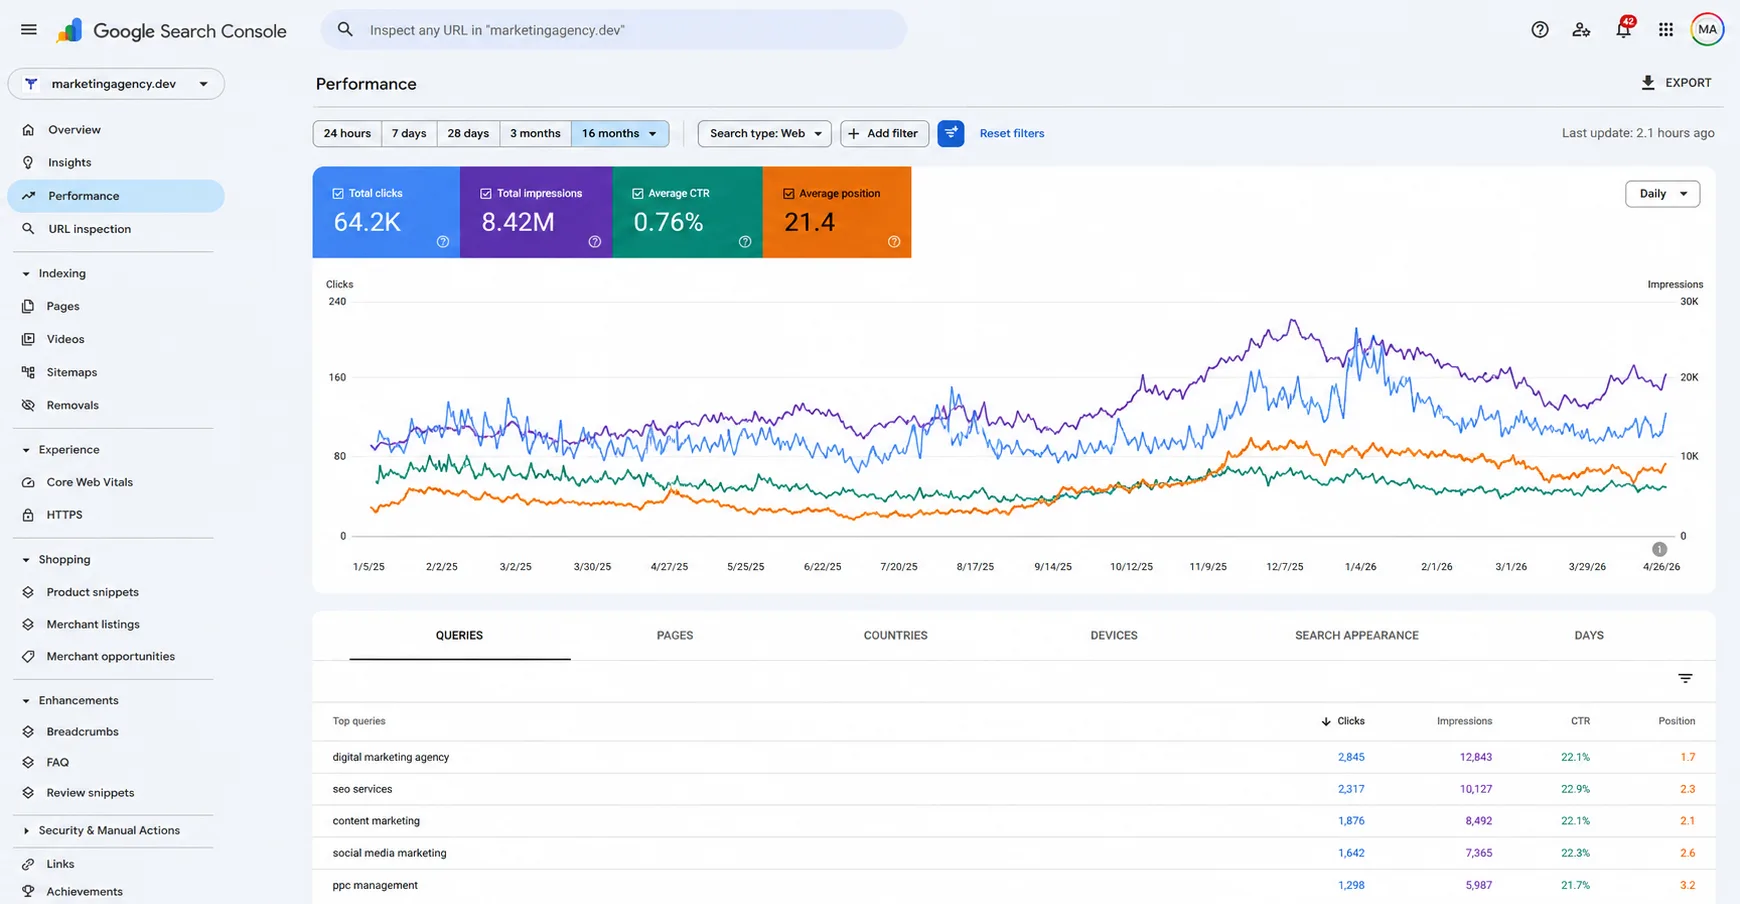
Task: Click the Export button
Action: (x=1677, y=83)
